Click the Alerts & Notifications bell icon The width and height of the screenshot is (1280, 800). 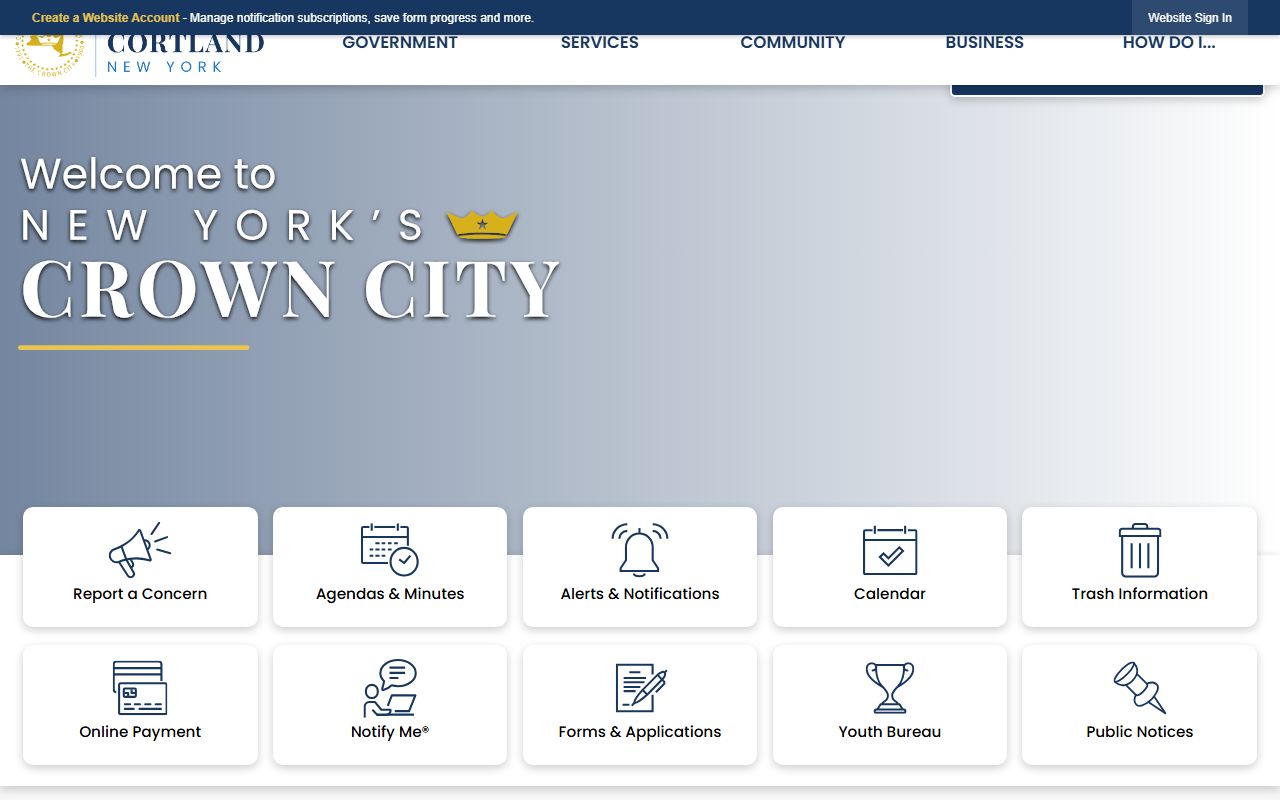tap(640, 549)
